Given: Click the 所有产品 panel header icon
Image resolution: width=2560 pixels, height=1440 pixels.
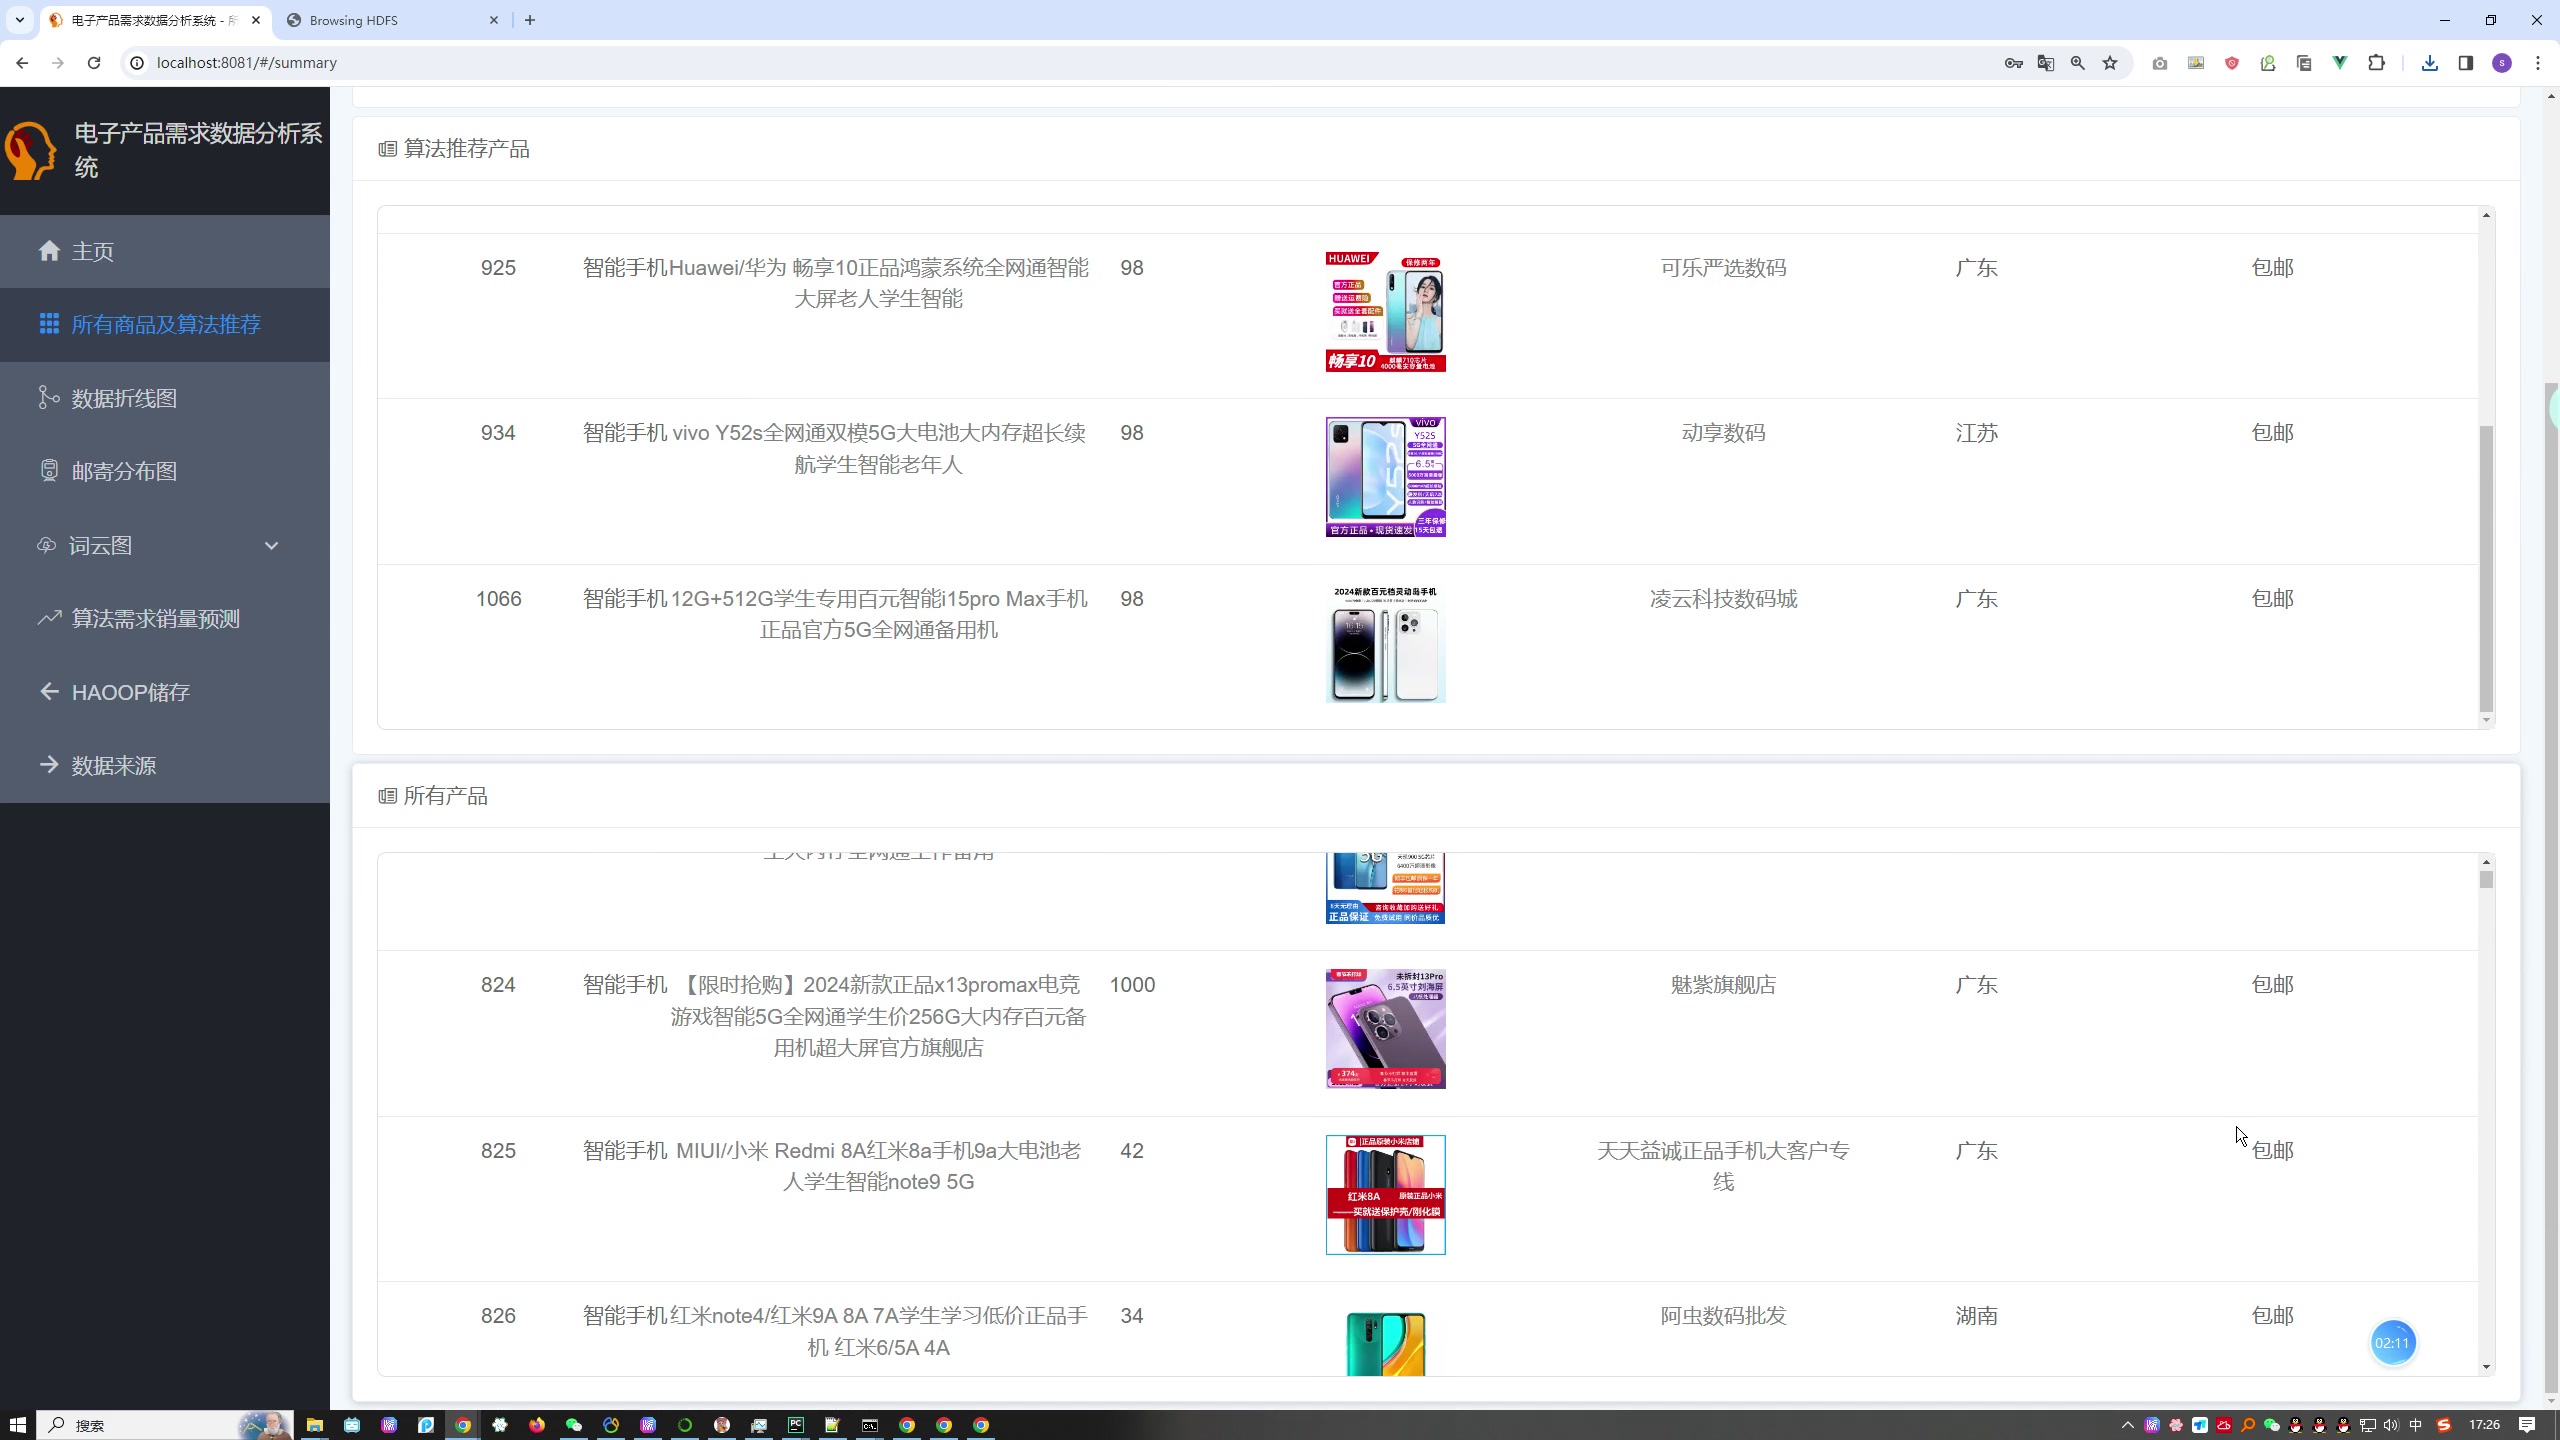Looking at the screenshot, I should tap(387, 796).
